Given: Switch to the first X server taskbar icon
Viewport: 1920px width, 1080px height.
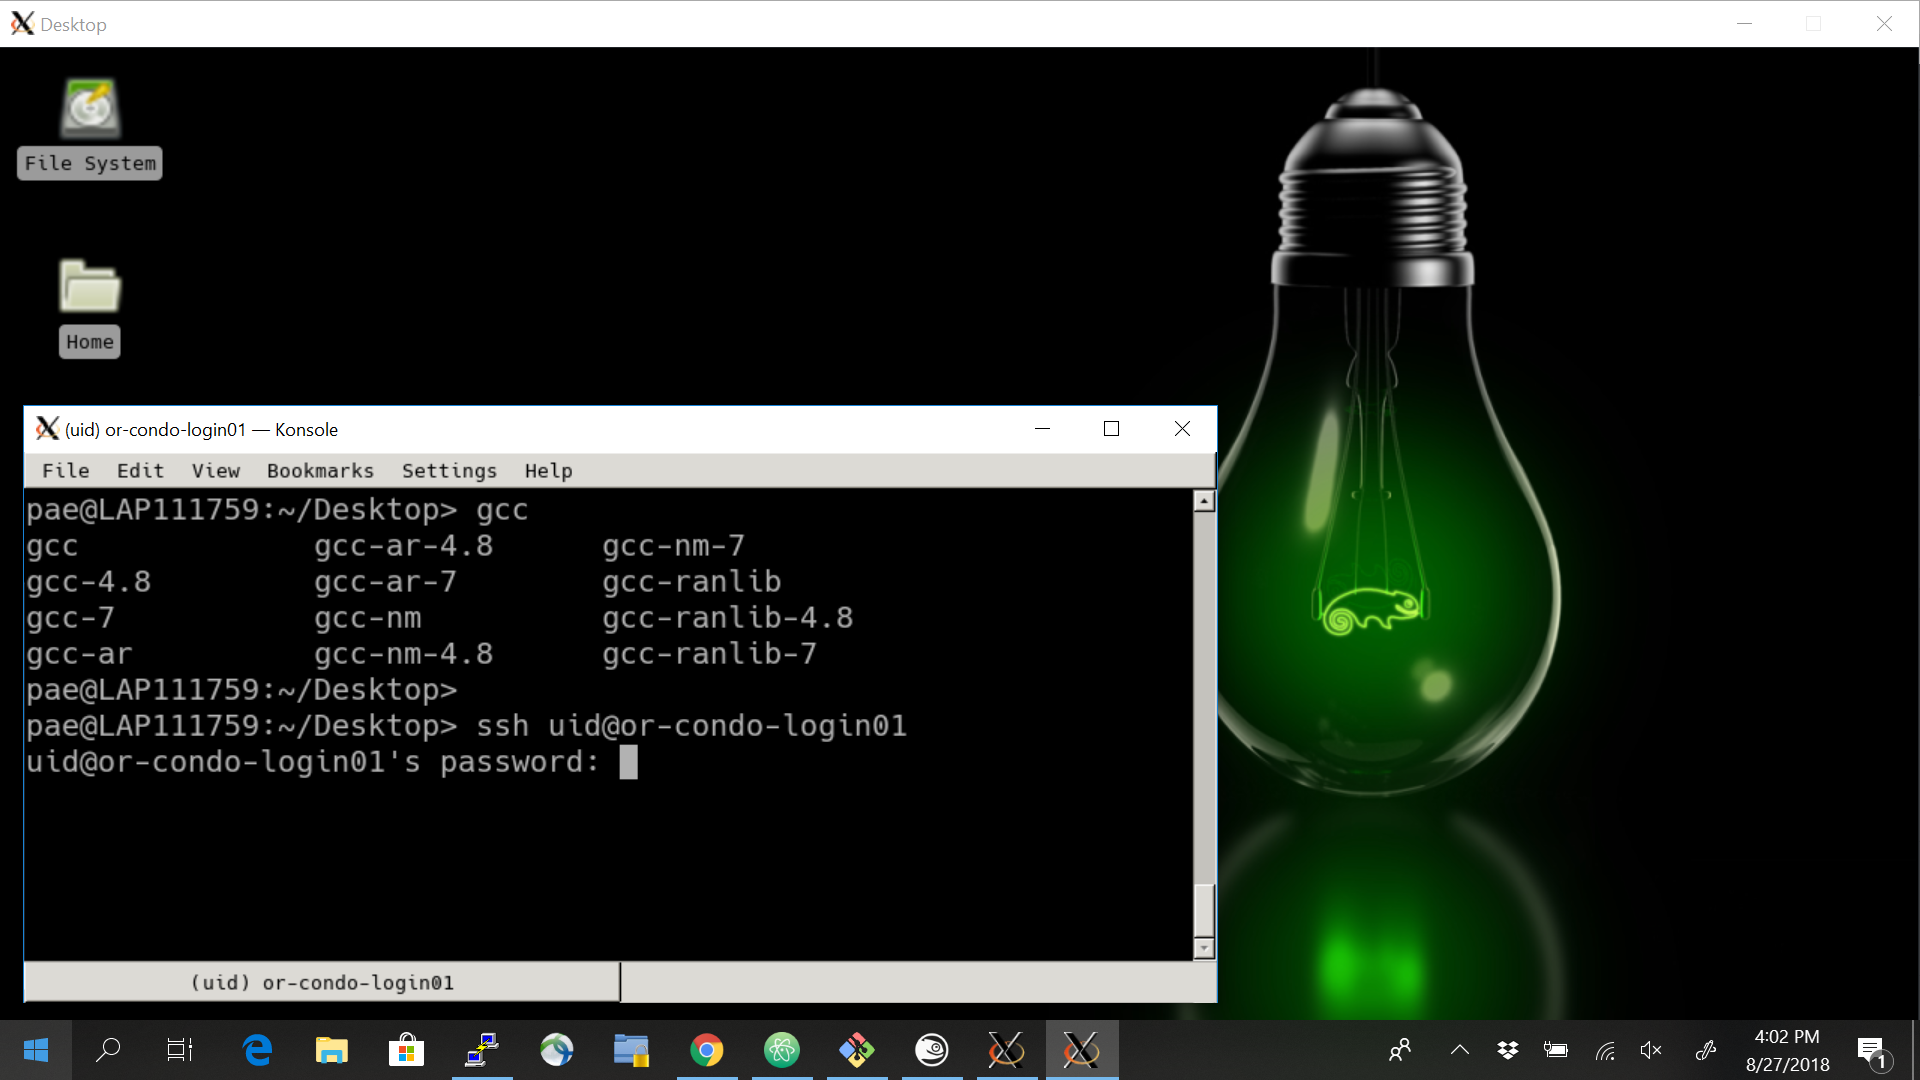Looking at the screenshot, I should pyautogui.click(x=1007, y=1050).
